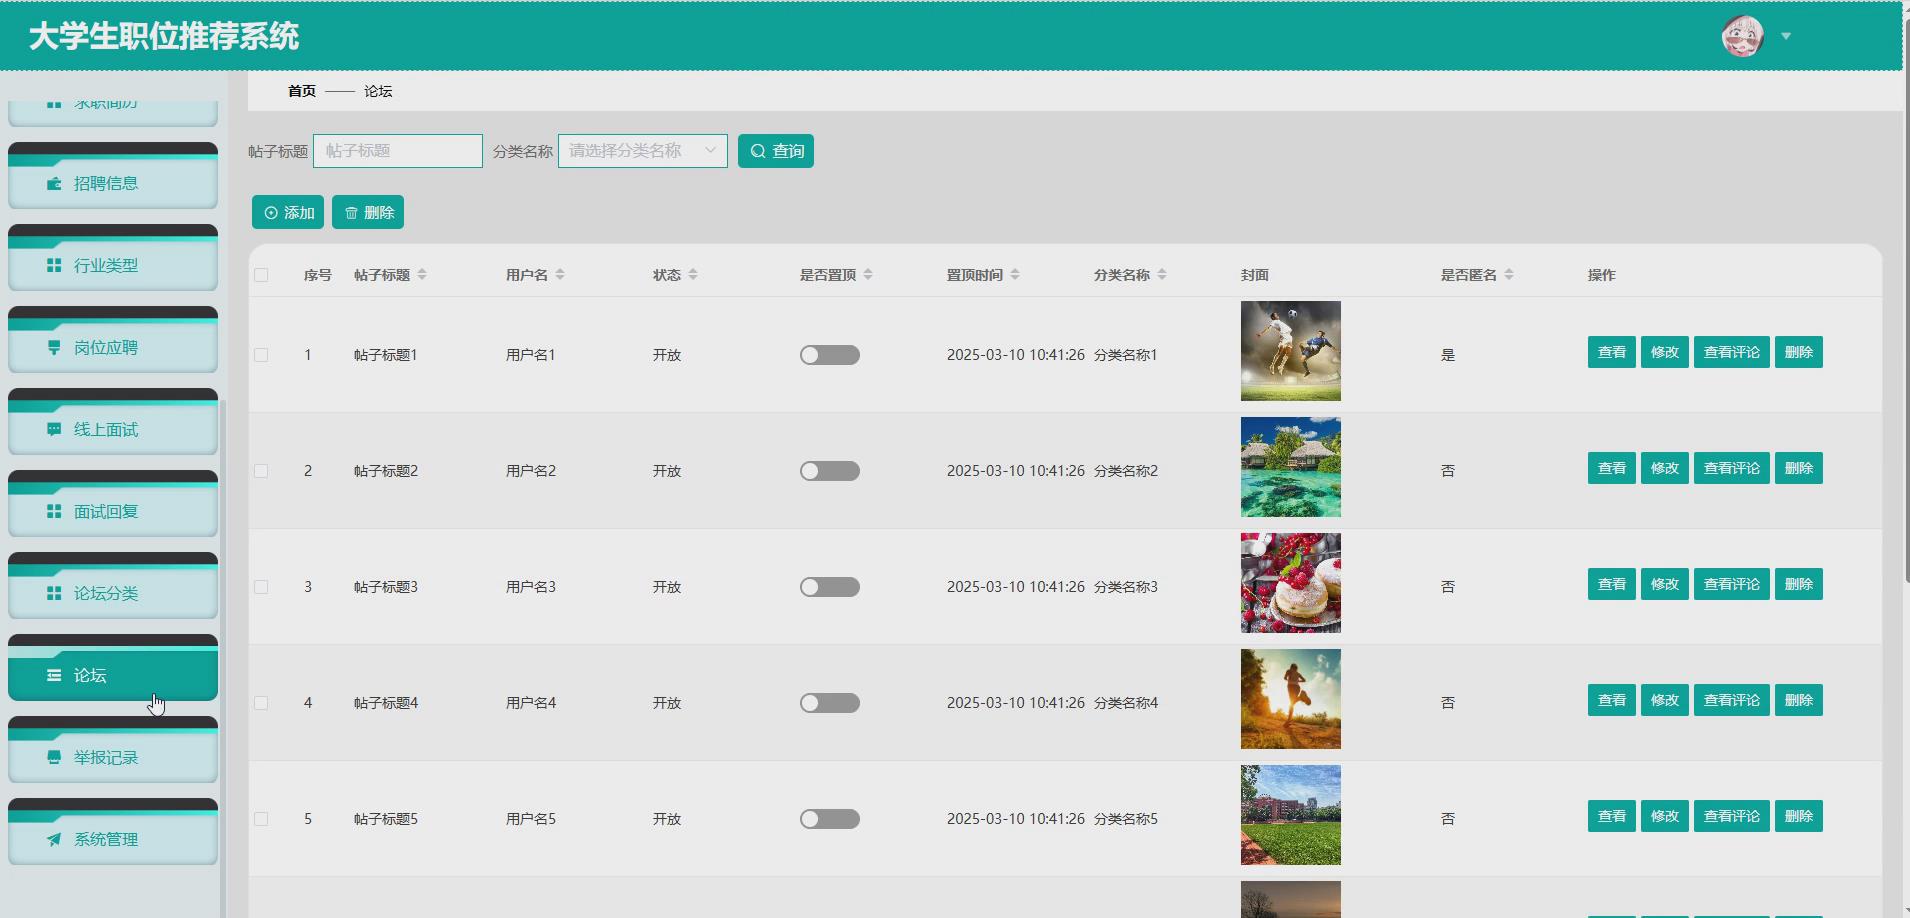Click the paper plane icon beside 系统管理
This screenshot has width=1910, height=918.
pyautogui.click(x=54, y=840)
